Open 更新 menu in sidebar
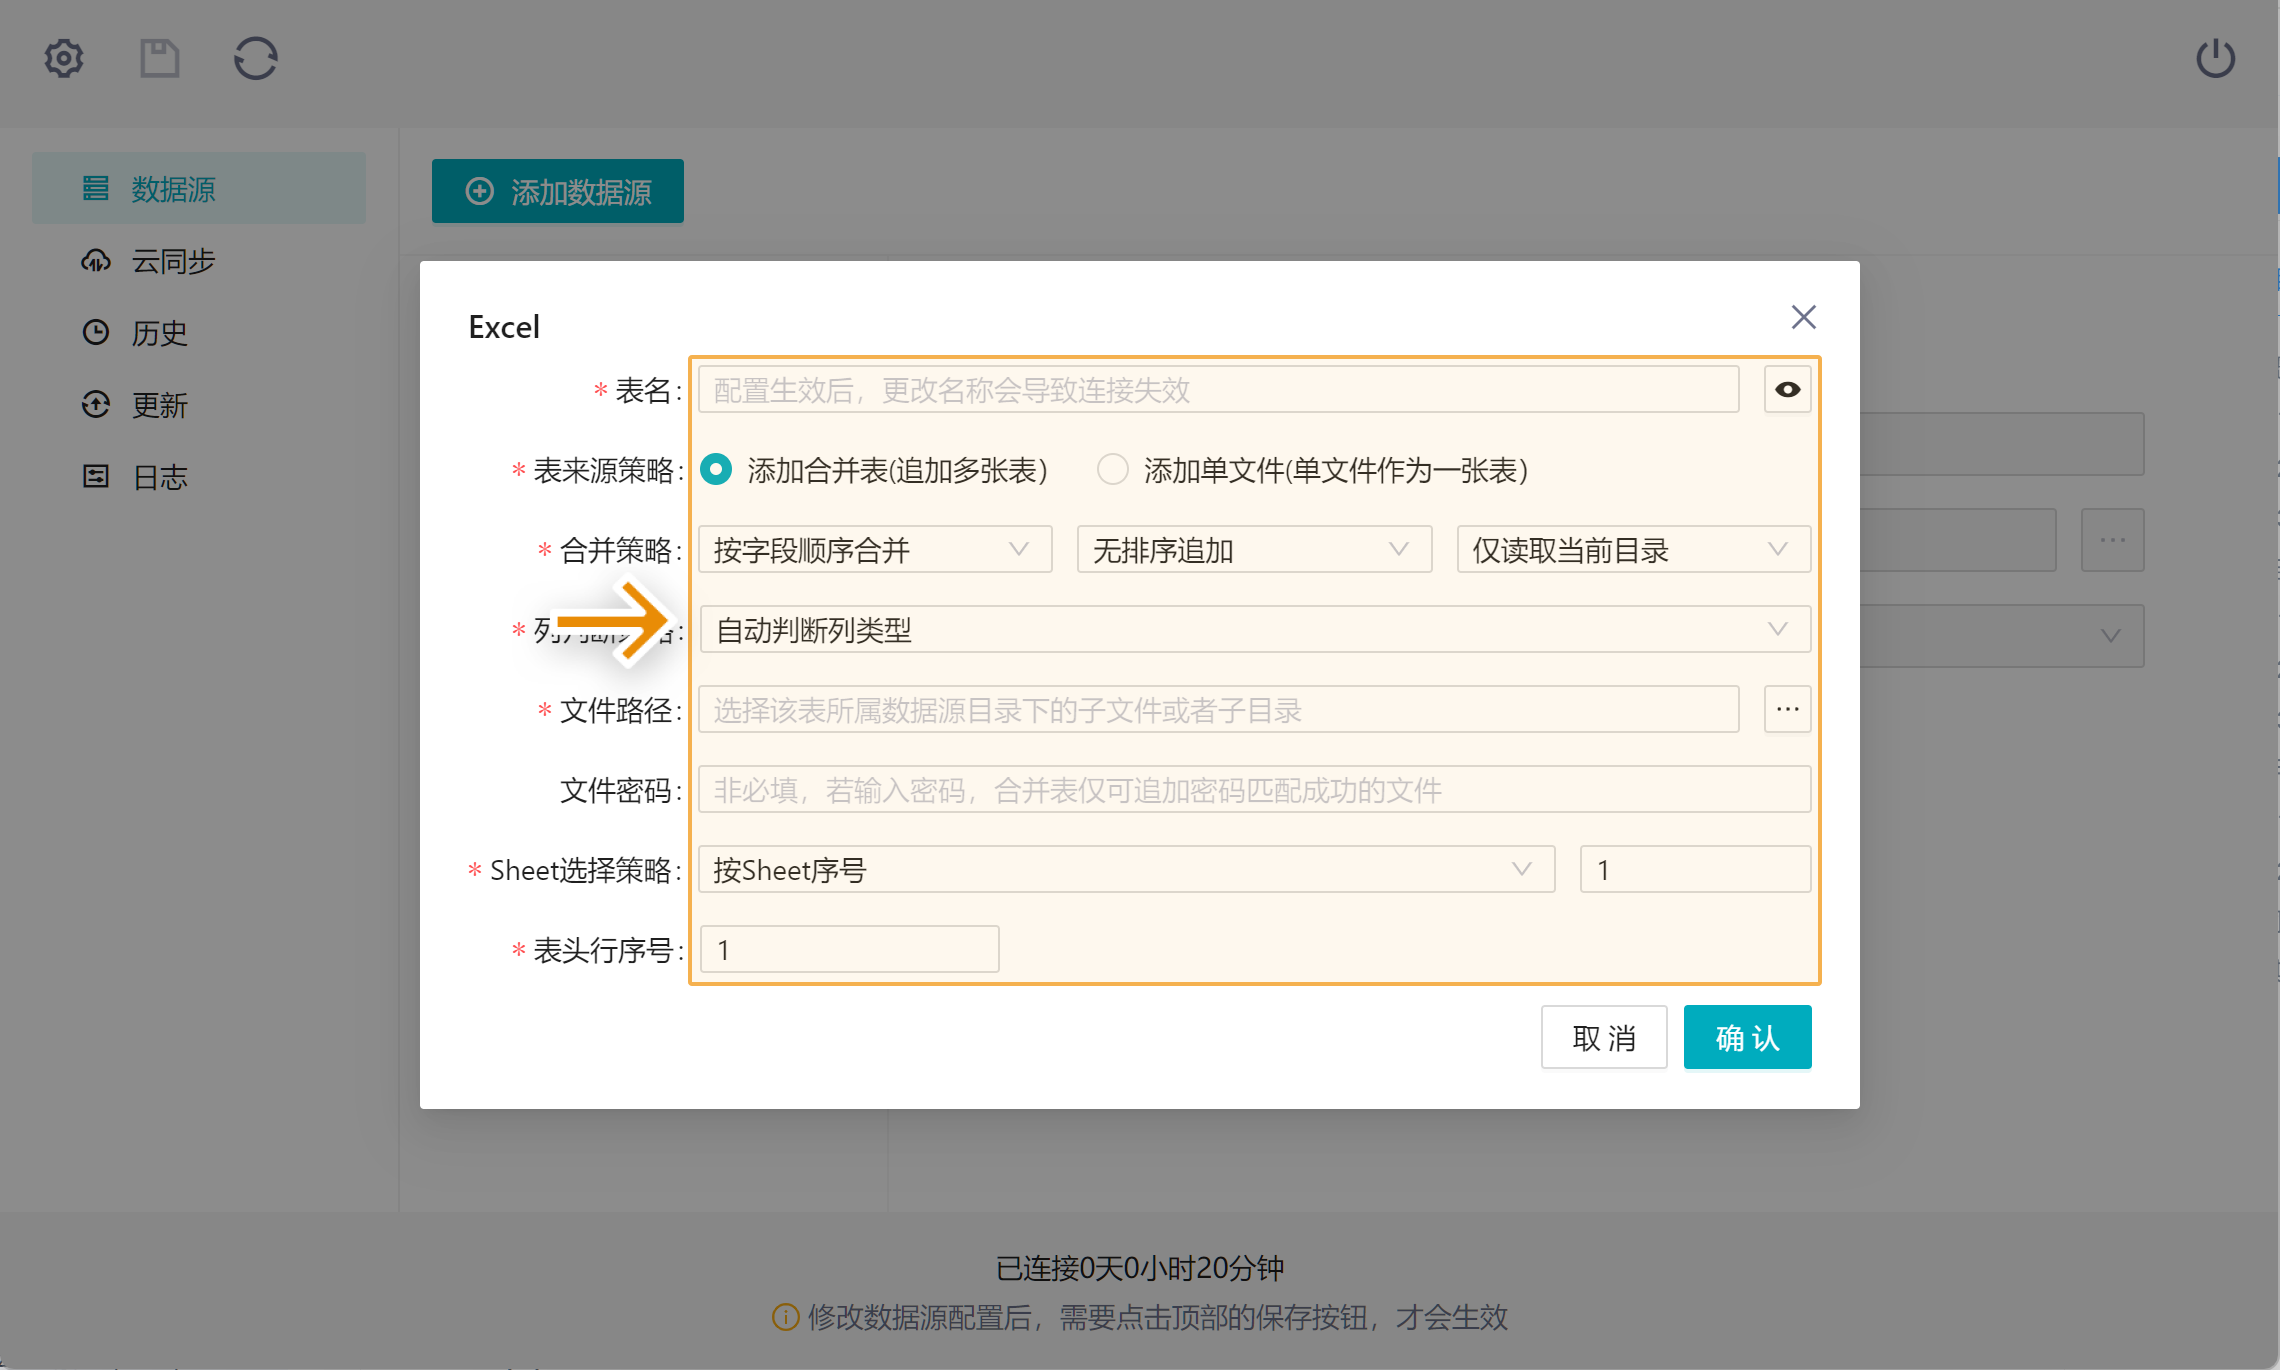The image size is (2280, 1370). [160, 405]
